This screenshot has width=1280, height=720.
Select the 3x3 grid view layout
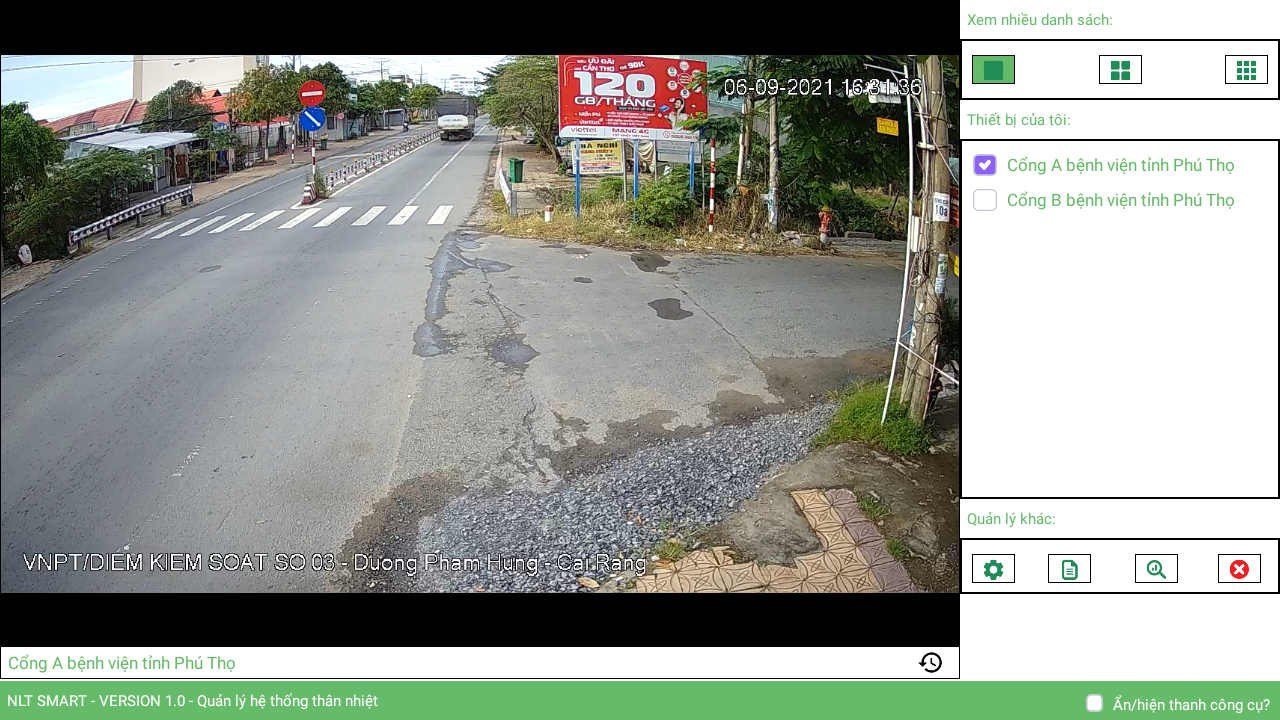1246,70
